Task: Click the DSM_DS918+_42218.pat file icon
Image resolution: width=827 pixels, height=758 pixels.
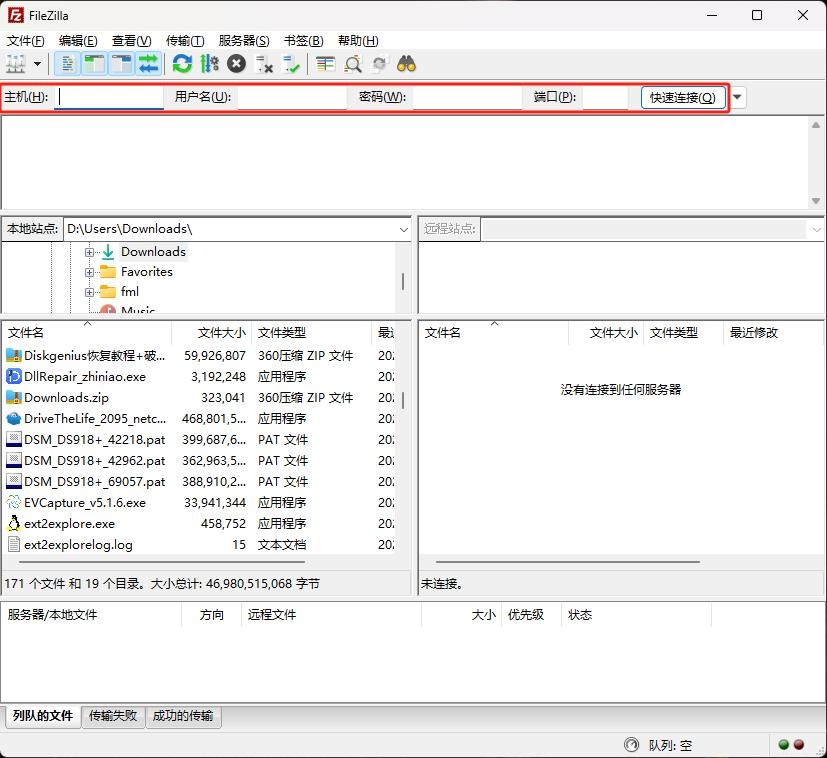Action: [14, 440]
